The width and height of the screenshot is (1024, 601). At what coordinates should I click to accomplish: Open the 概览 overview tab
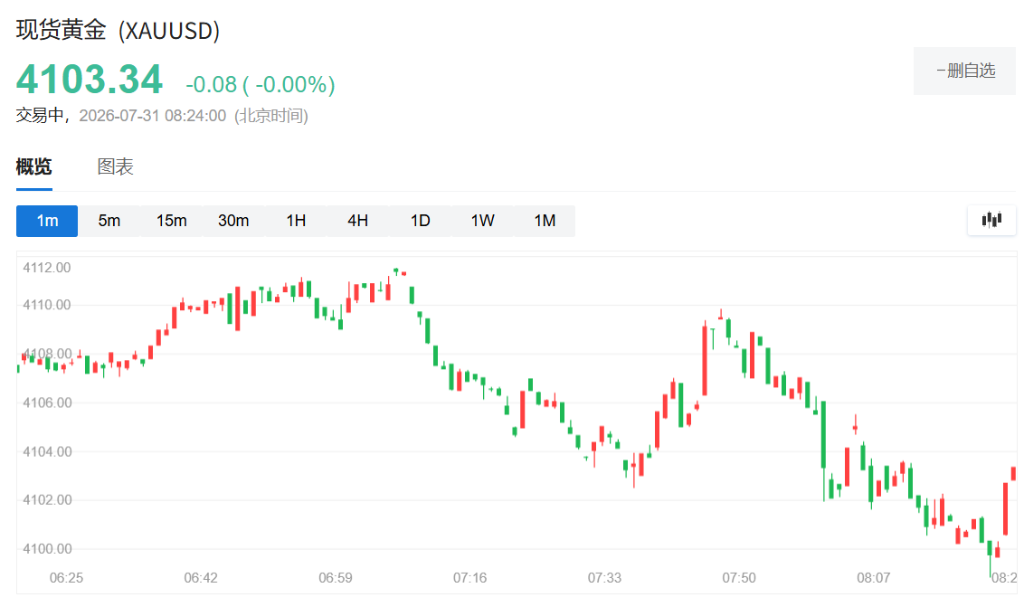34,167
